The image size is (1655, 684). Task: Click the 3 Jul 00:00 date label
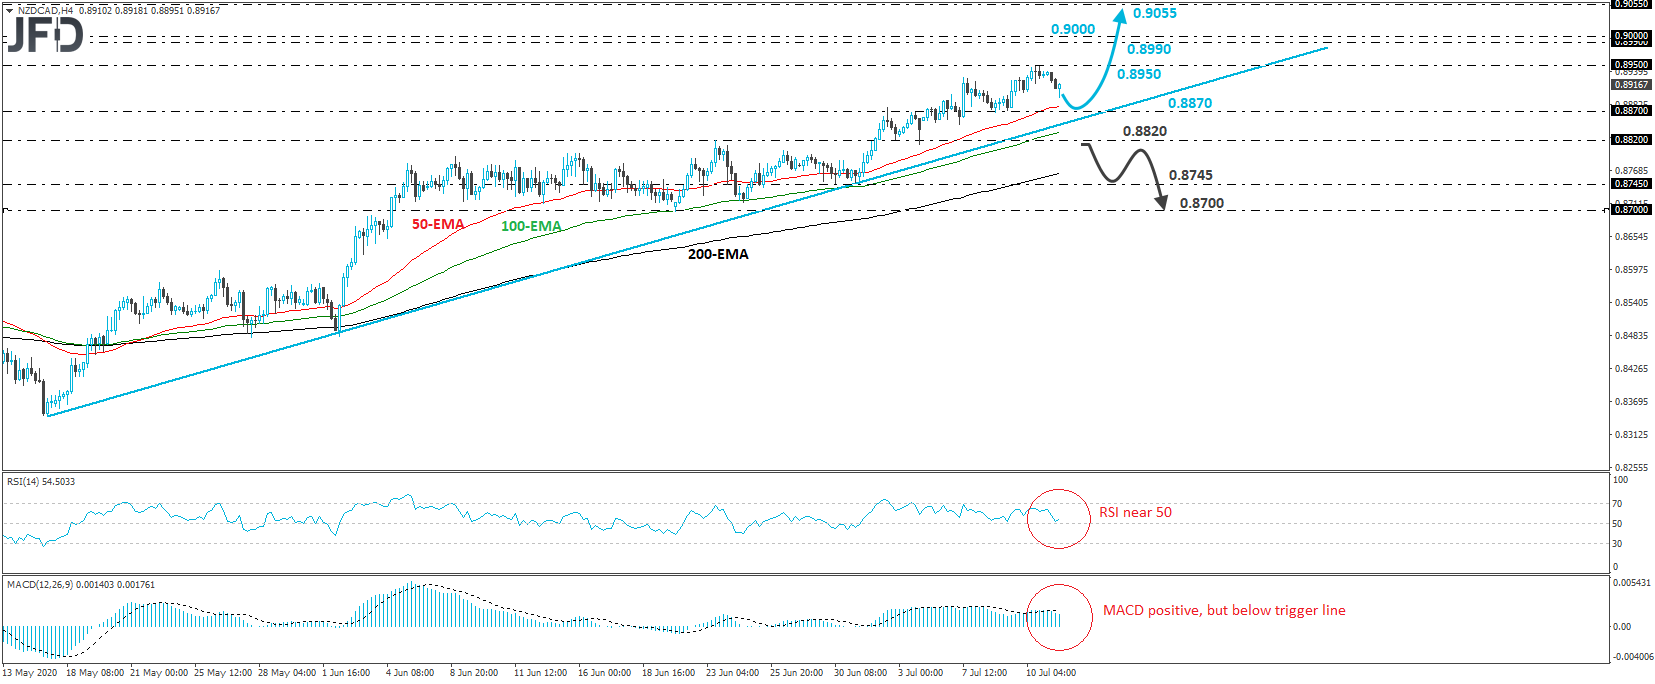pyautogui.click(x=921, y=673)
